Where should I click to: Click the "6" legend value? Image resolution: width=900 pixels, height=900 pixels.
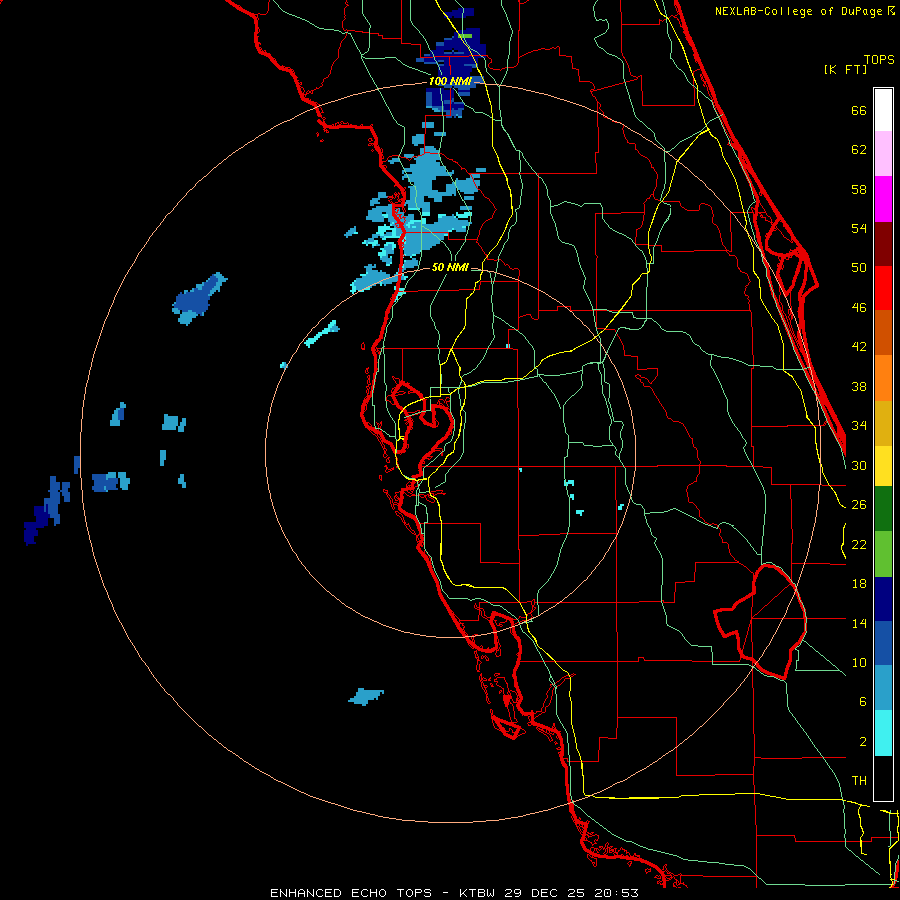pyautogui.click(x=863, y=702)
